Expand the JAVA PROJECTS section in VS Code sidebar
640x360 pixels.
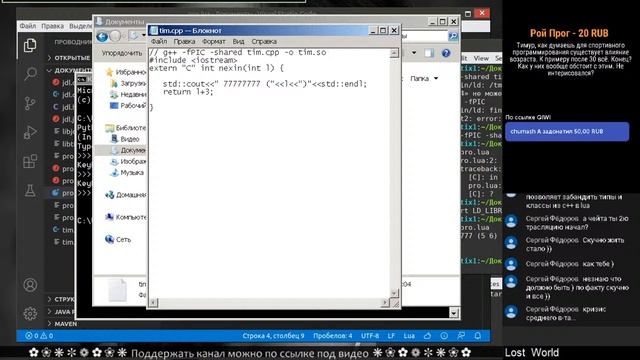[61, 311]
